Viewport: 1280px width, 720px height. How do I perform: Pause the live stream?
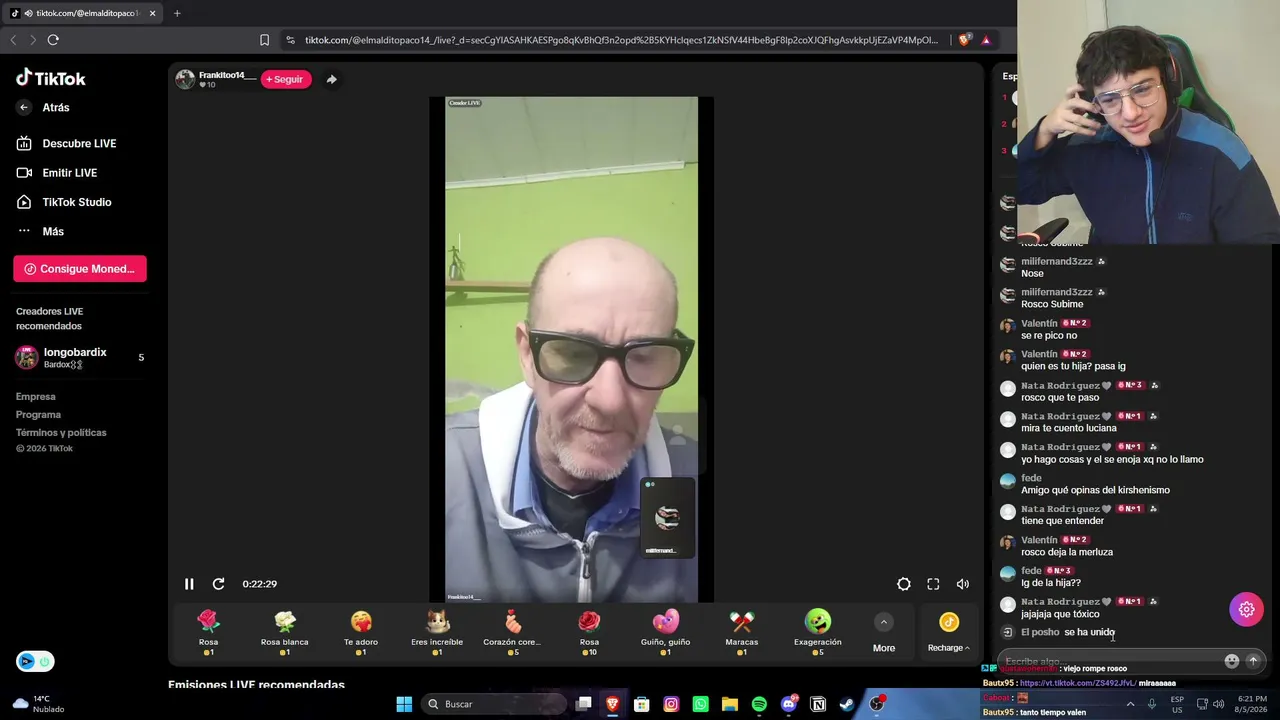coord(189,584)
